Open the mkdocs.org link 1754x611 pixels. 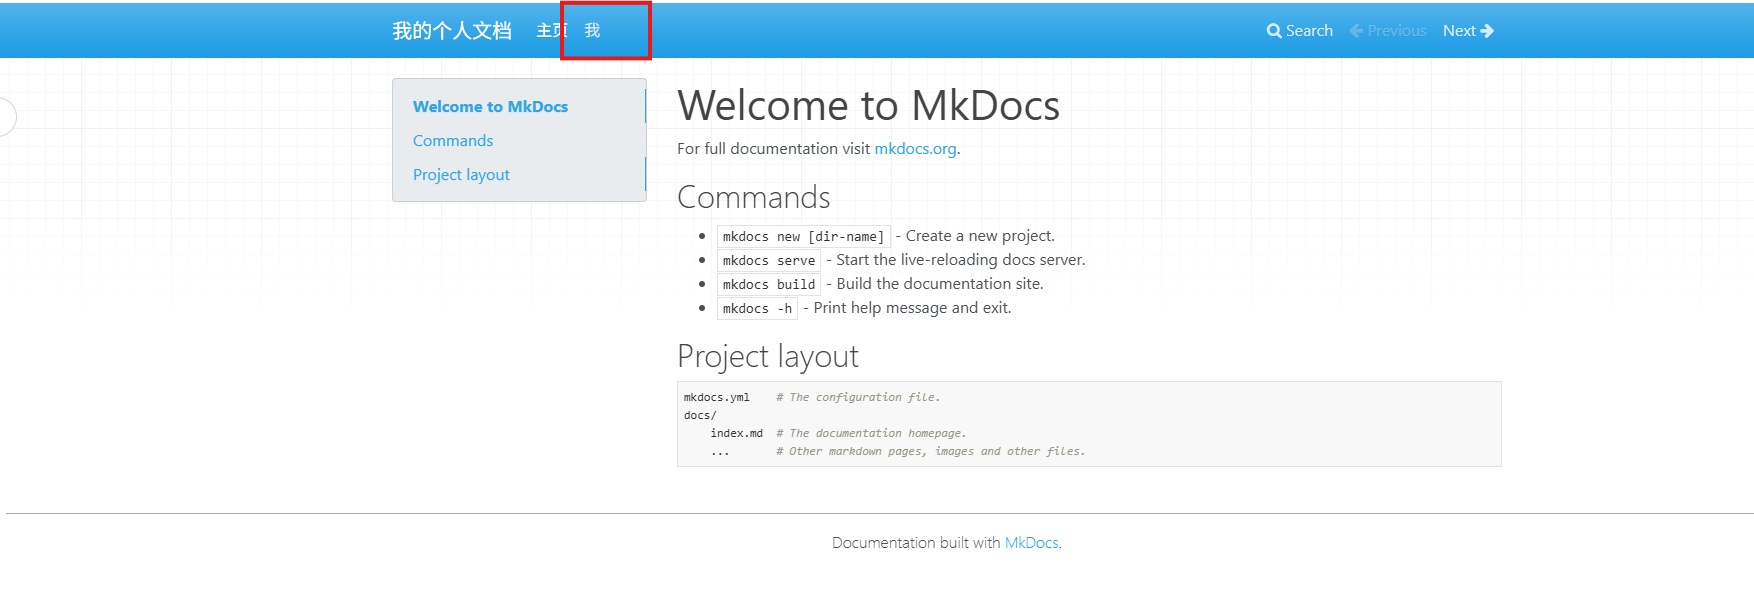(915, 149)
